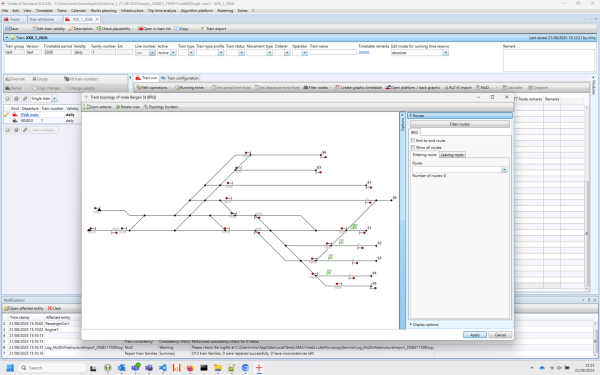Expand the Display options section

point(425,324)
